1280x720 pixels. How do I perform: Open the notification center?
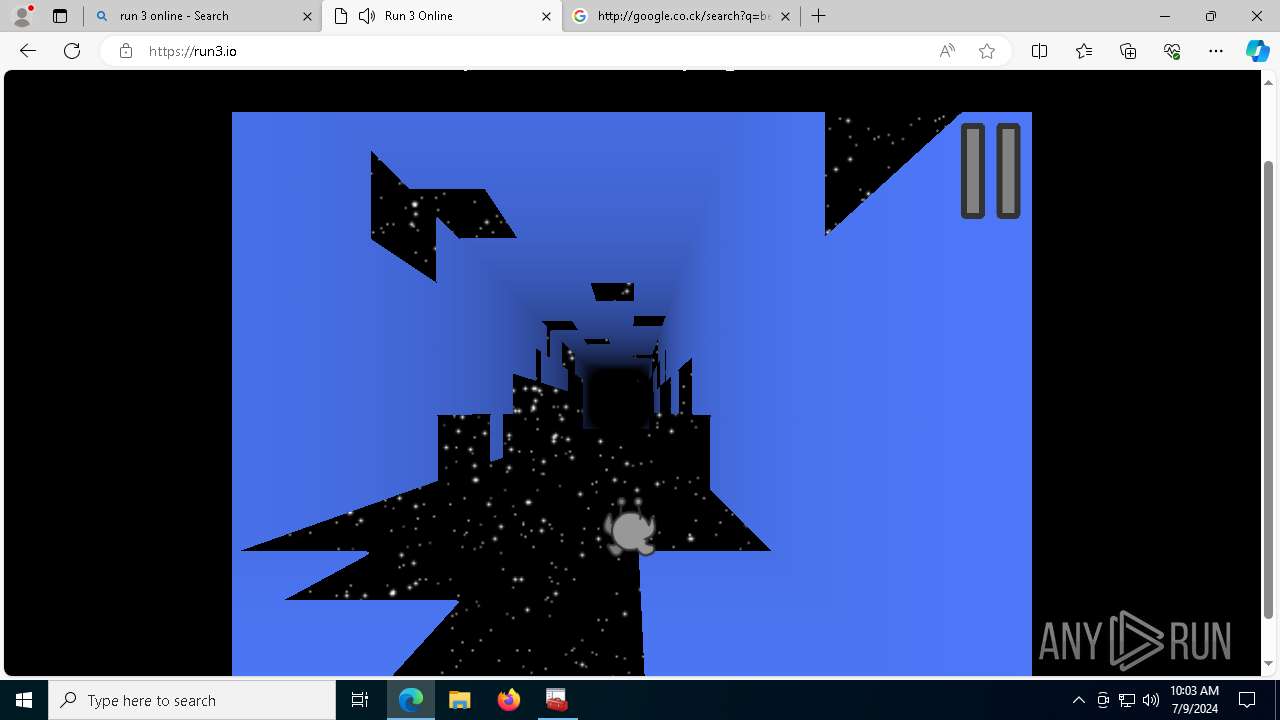pos(1247,700)
